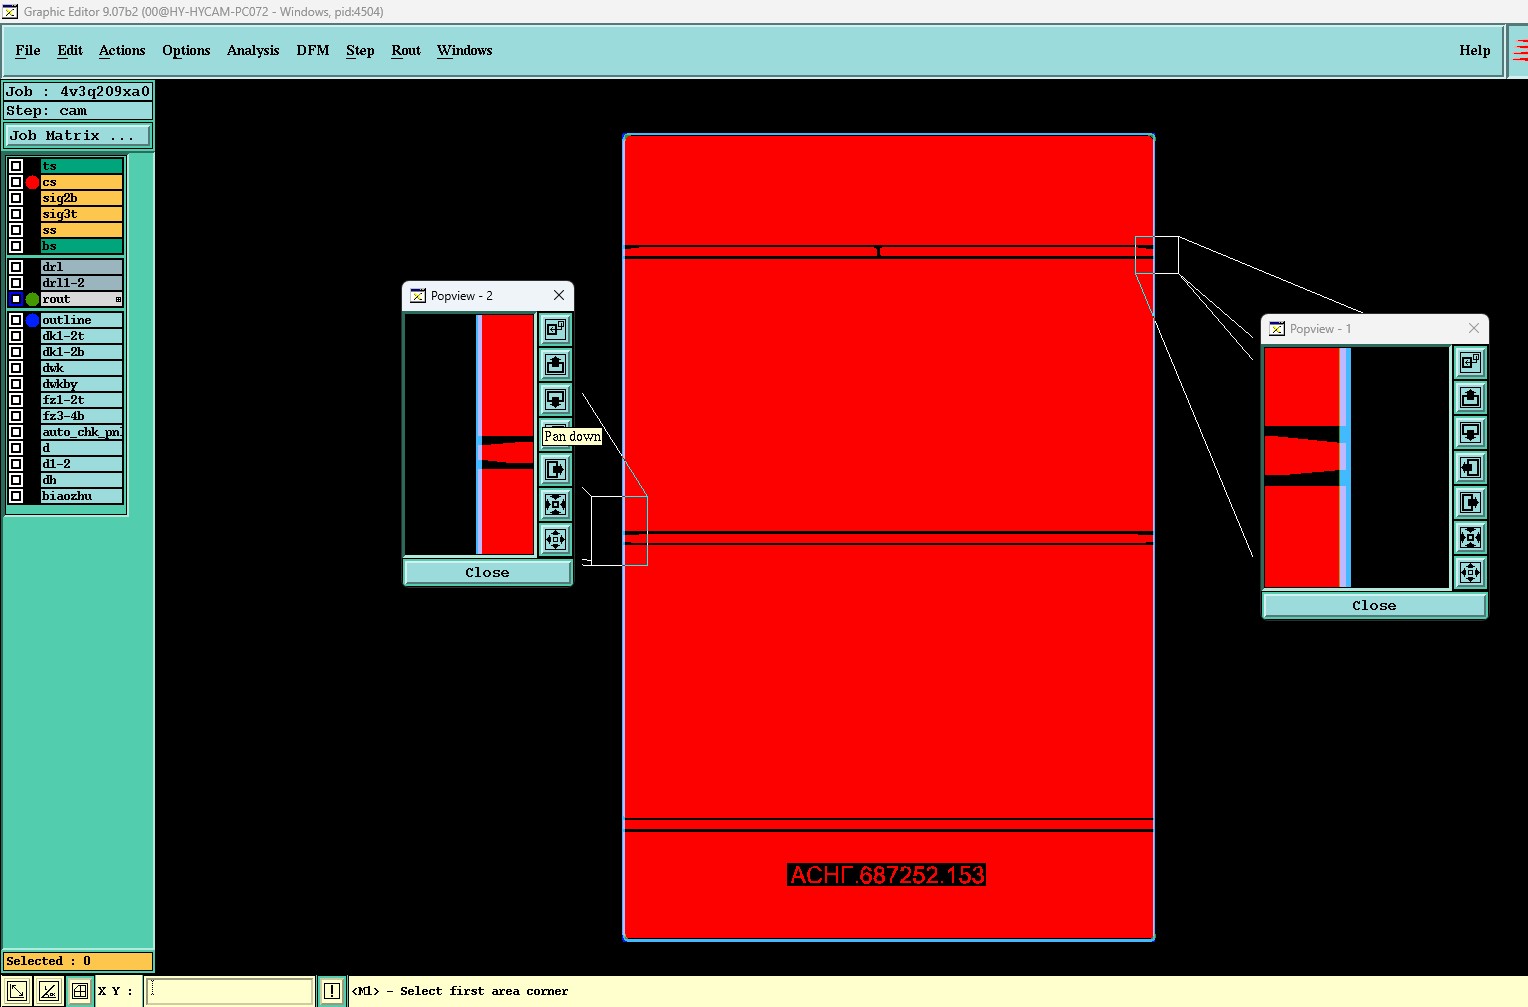Click the zoom out icon in Popview - 1
Viewport: 1528px width, 1007px height.
(1470, 572)
